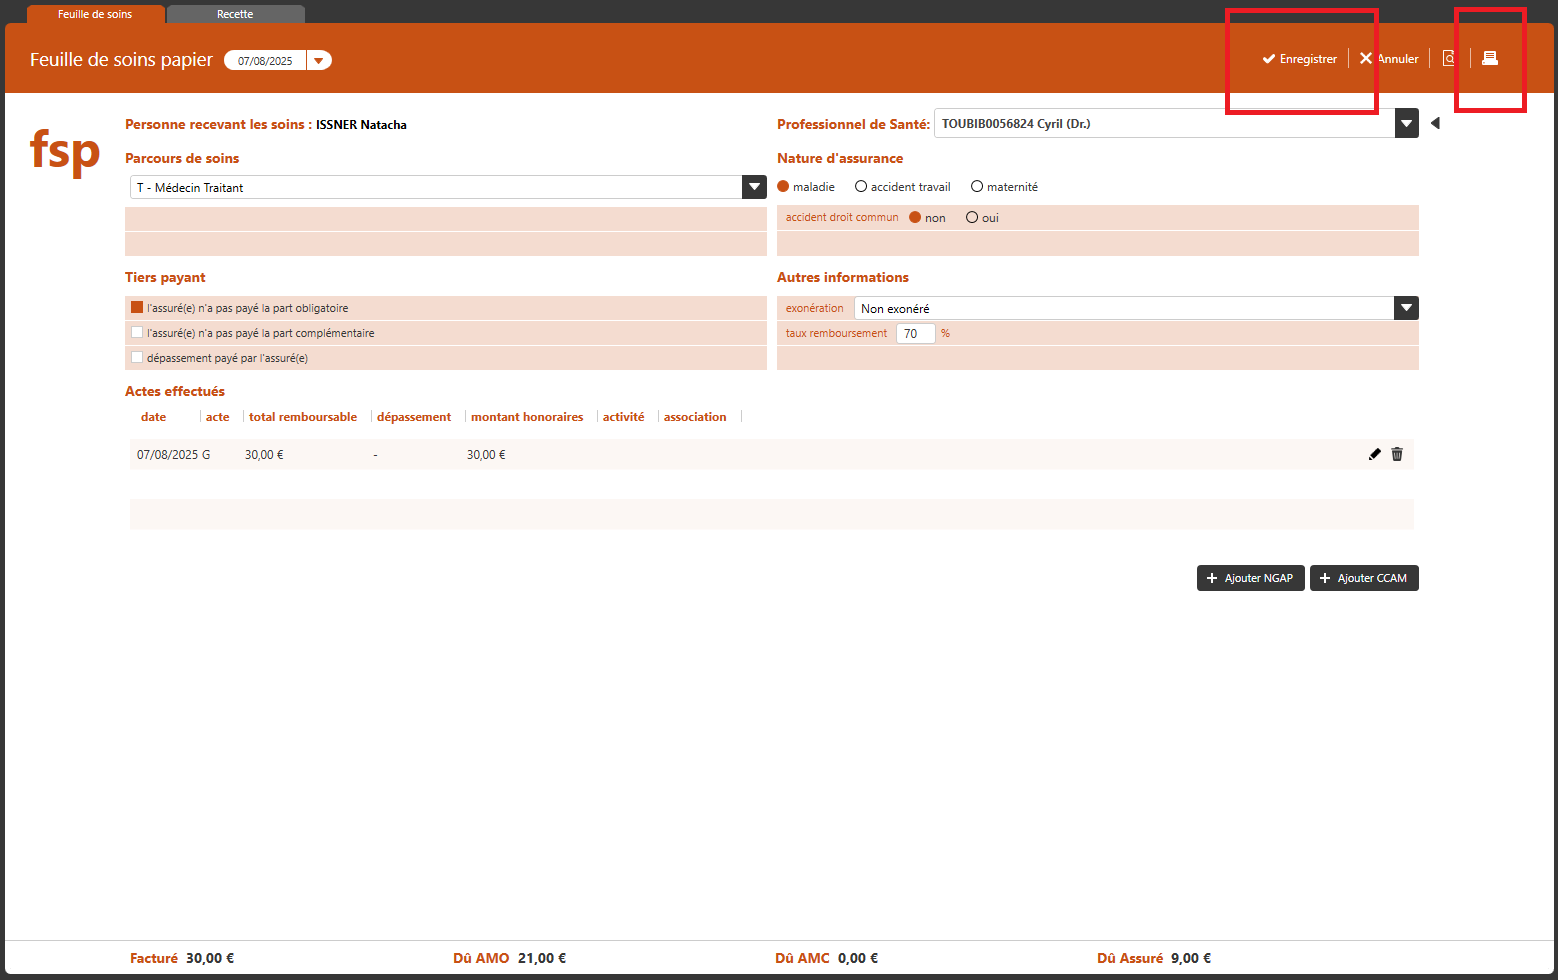The image size is (1558, 980).
Task: Select the Feuille de soins tab
Action: coord(95,14)
